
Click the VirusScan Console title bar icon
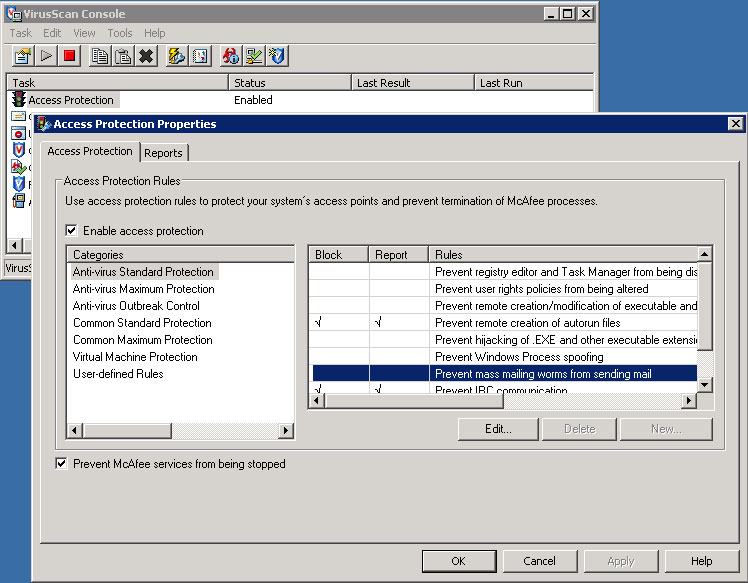tap(14, 14)
